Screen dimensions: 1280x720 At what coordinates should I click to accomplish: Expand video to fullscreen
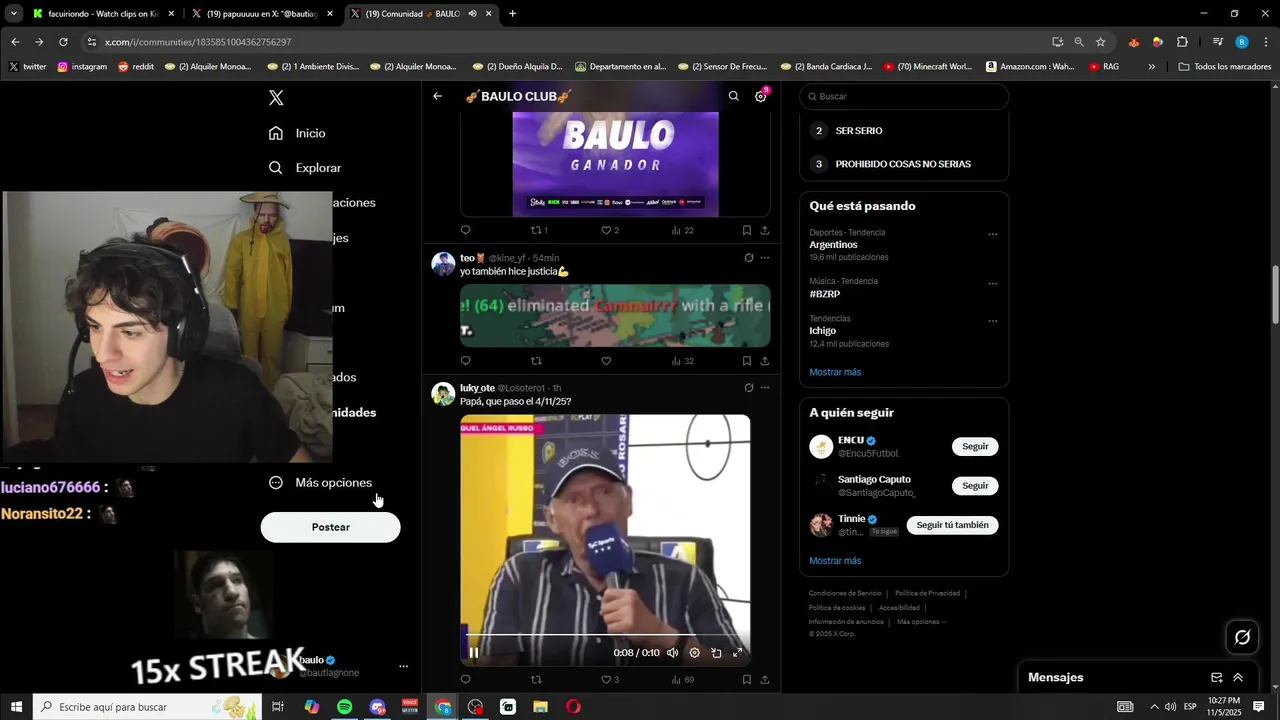[738, 653]
